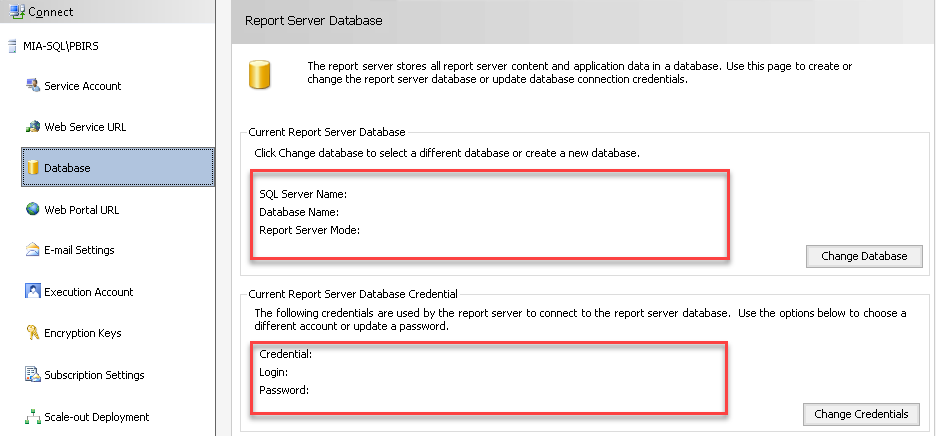Click the Connect icon at top
The width and height of the screenshot is (936, 436).
[x=14, y=10]
